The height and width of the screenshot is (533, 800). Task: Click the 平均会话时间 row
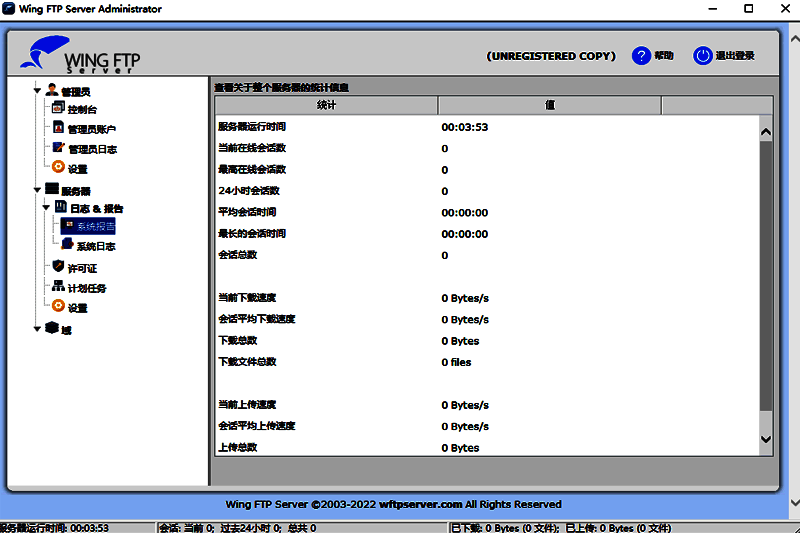487,213
